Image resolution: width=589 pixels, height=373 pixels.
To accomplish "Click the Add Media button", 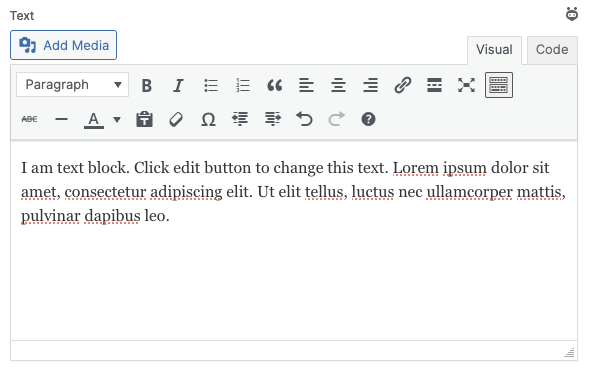I will 63,45.
